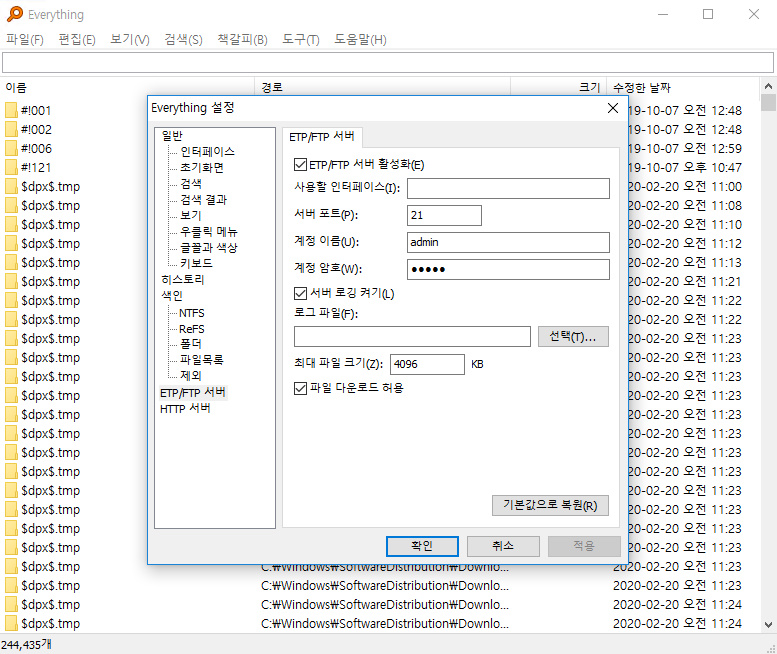
Task: Select 파일목록 in settings tree
Action: tap(202, 360)
